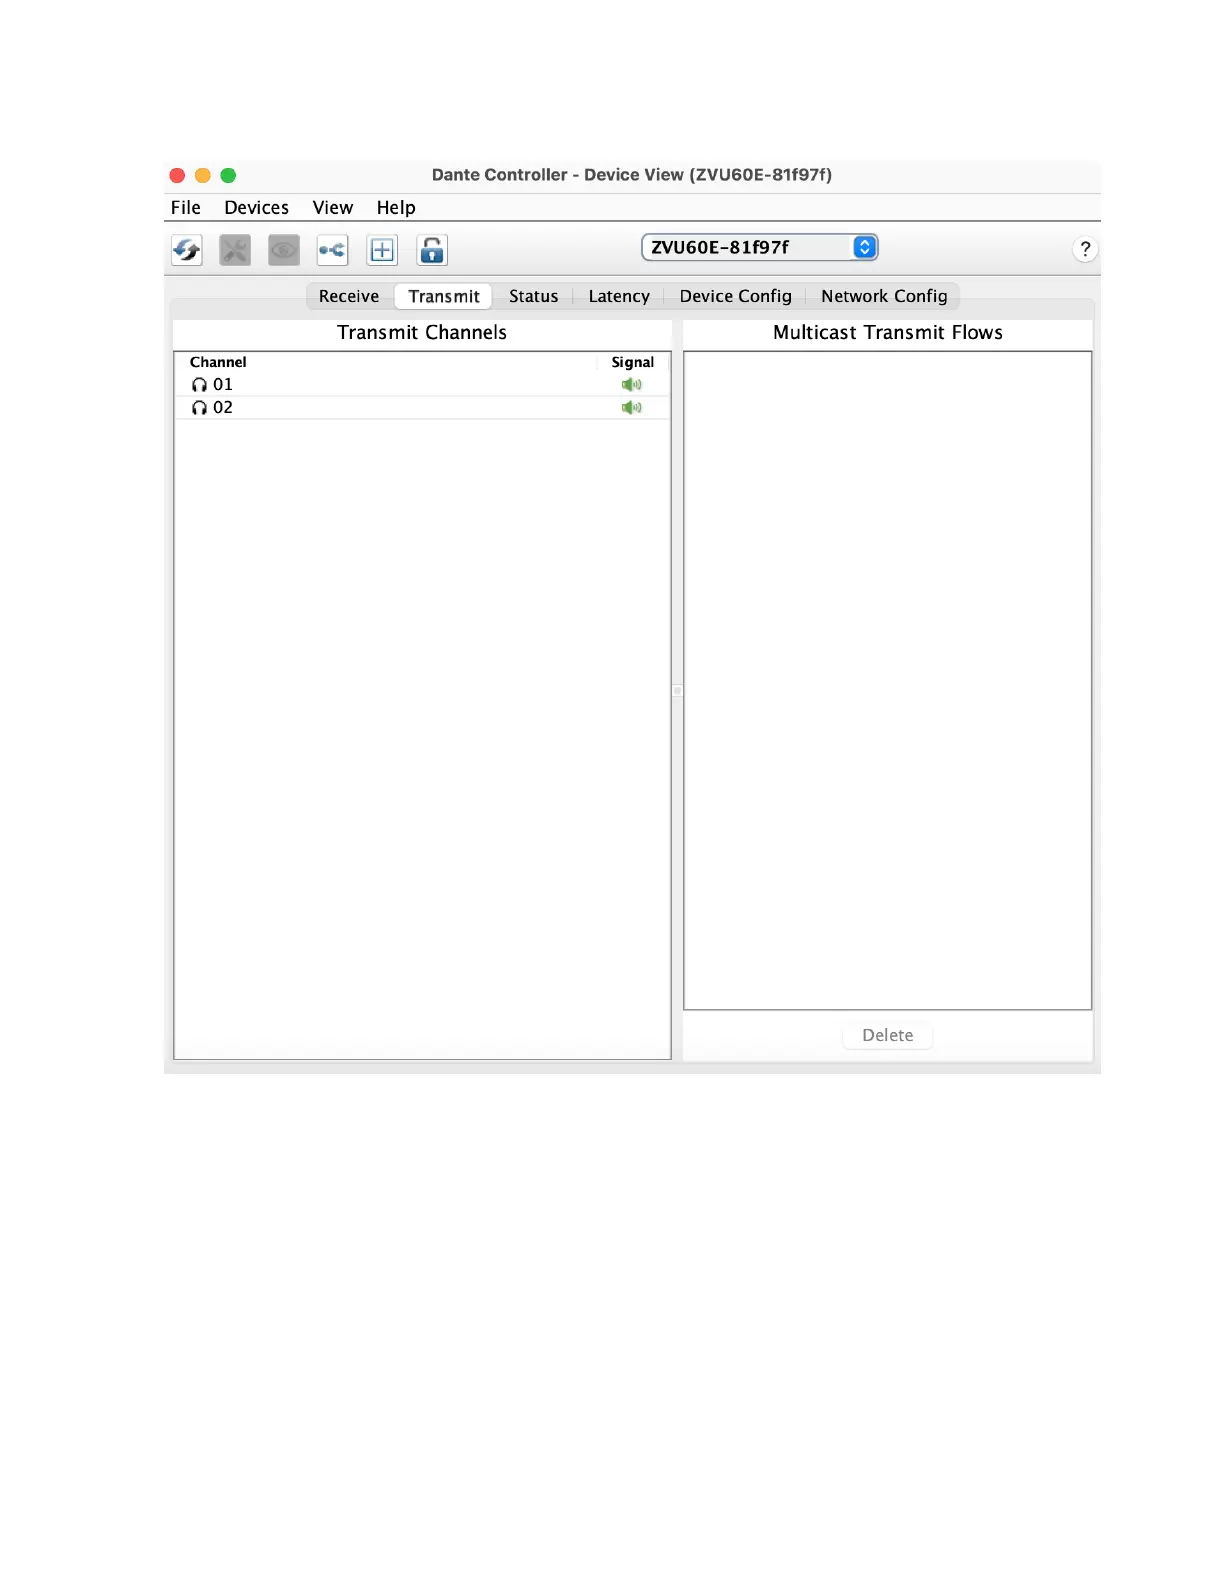Screen dimensions: 1224x1584
Task: Switch to the Status tab
Action: tap(534, 296)
